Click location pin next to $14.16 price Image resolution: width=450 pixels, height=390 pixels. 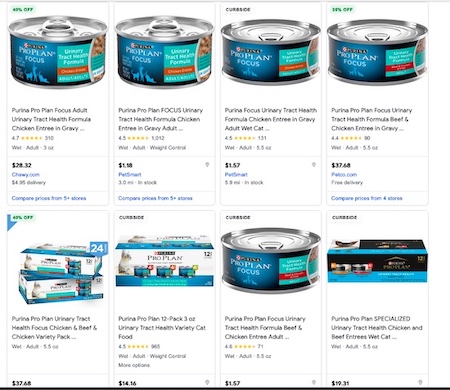207,383
